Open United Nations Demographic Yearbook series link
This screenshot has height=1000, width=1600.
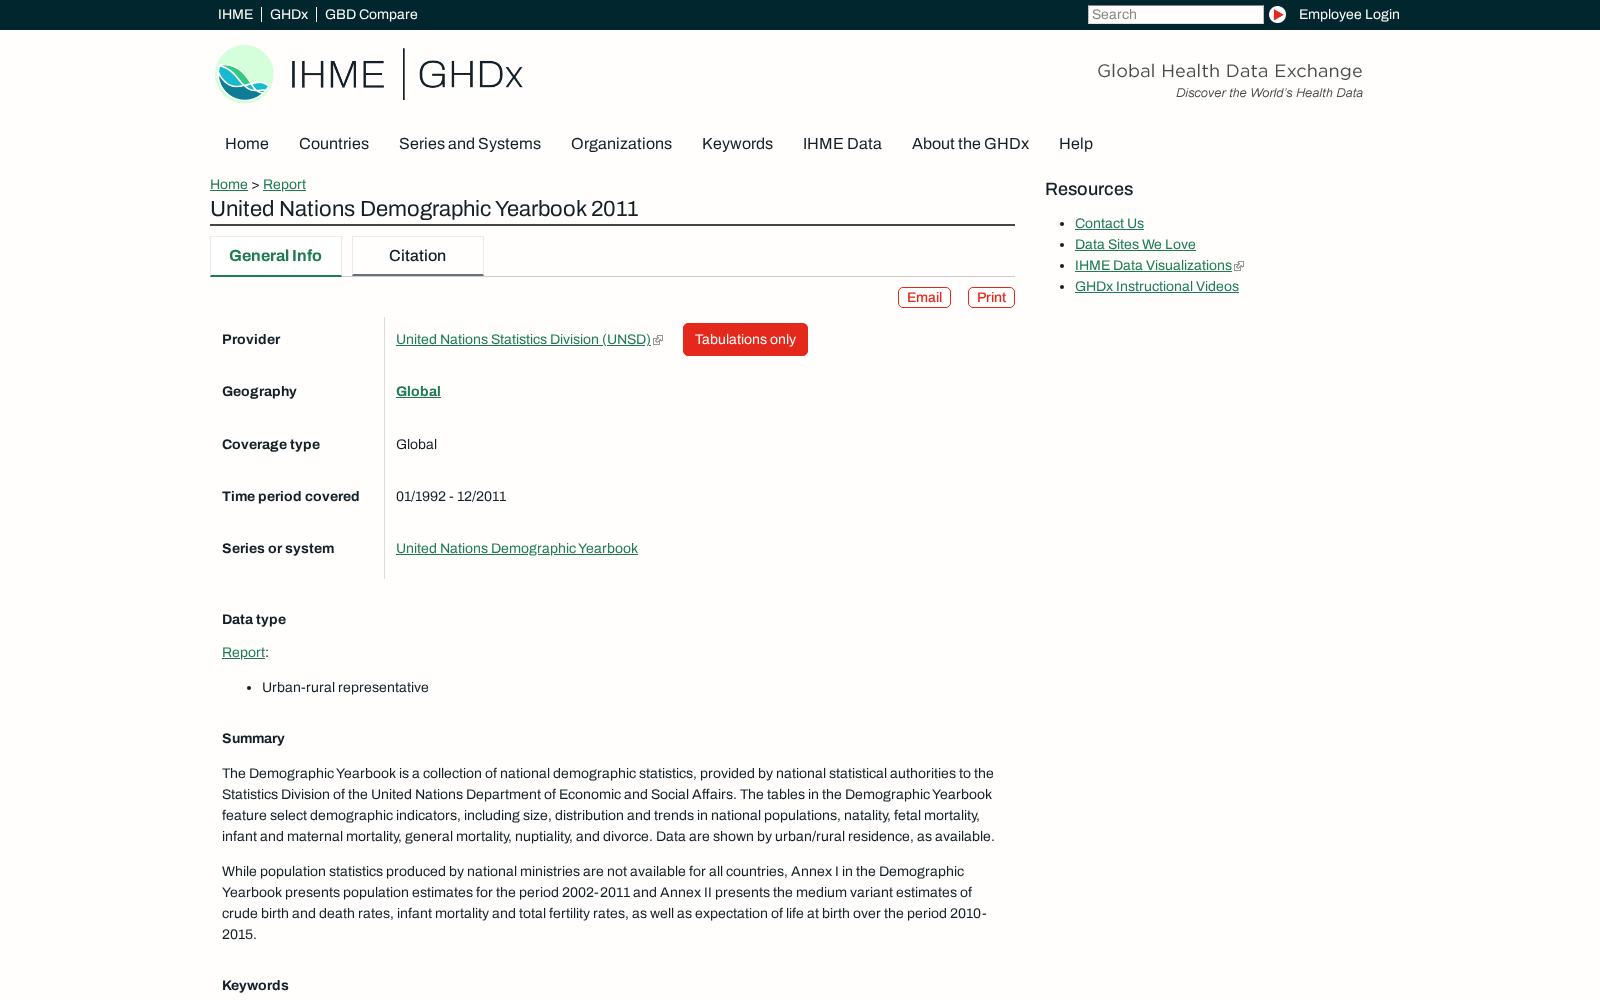pyautogui.click(x=517, y=549)
